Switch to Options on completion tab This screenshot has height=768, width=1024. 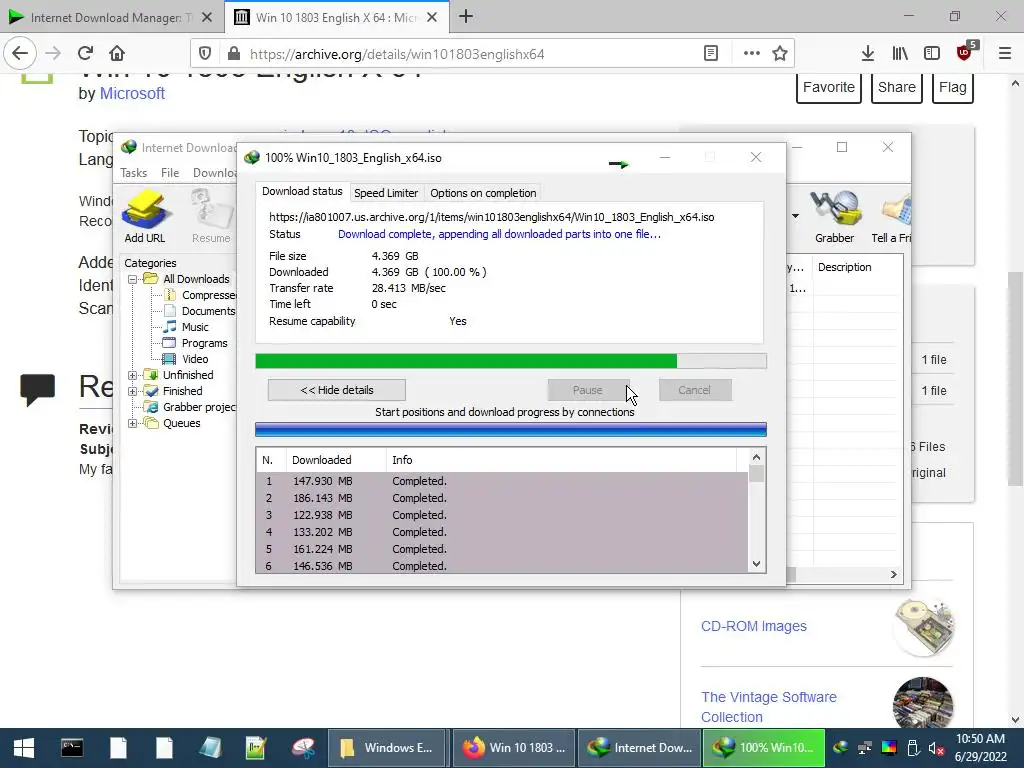point(483,193)
